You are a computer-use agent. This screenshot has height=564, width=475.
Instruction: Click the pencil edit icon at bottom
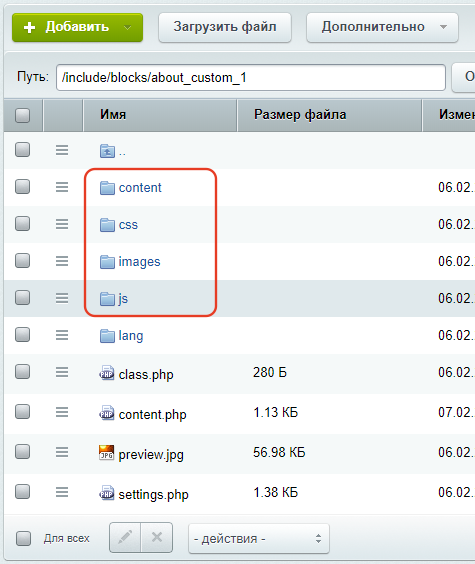click(x=125, y=538)
